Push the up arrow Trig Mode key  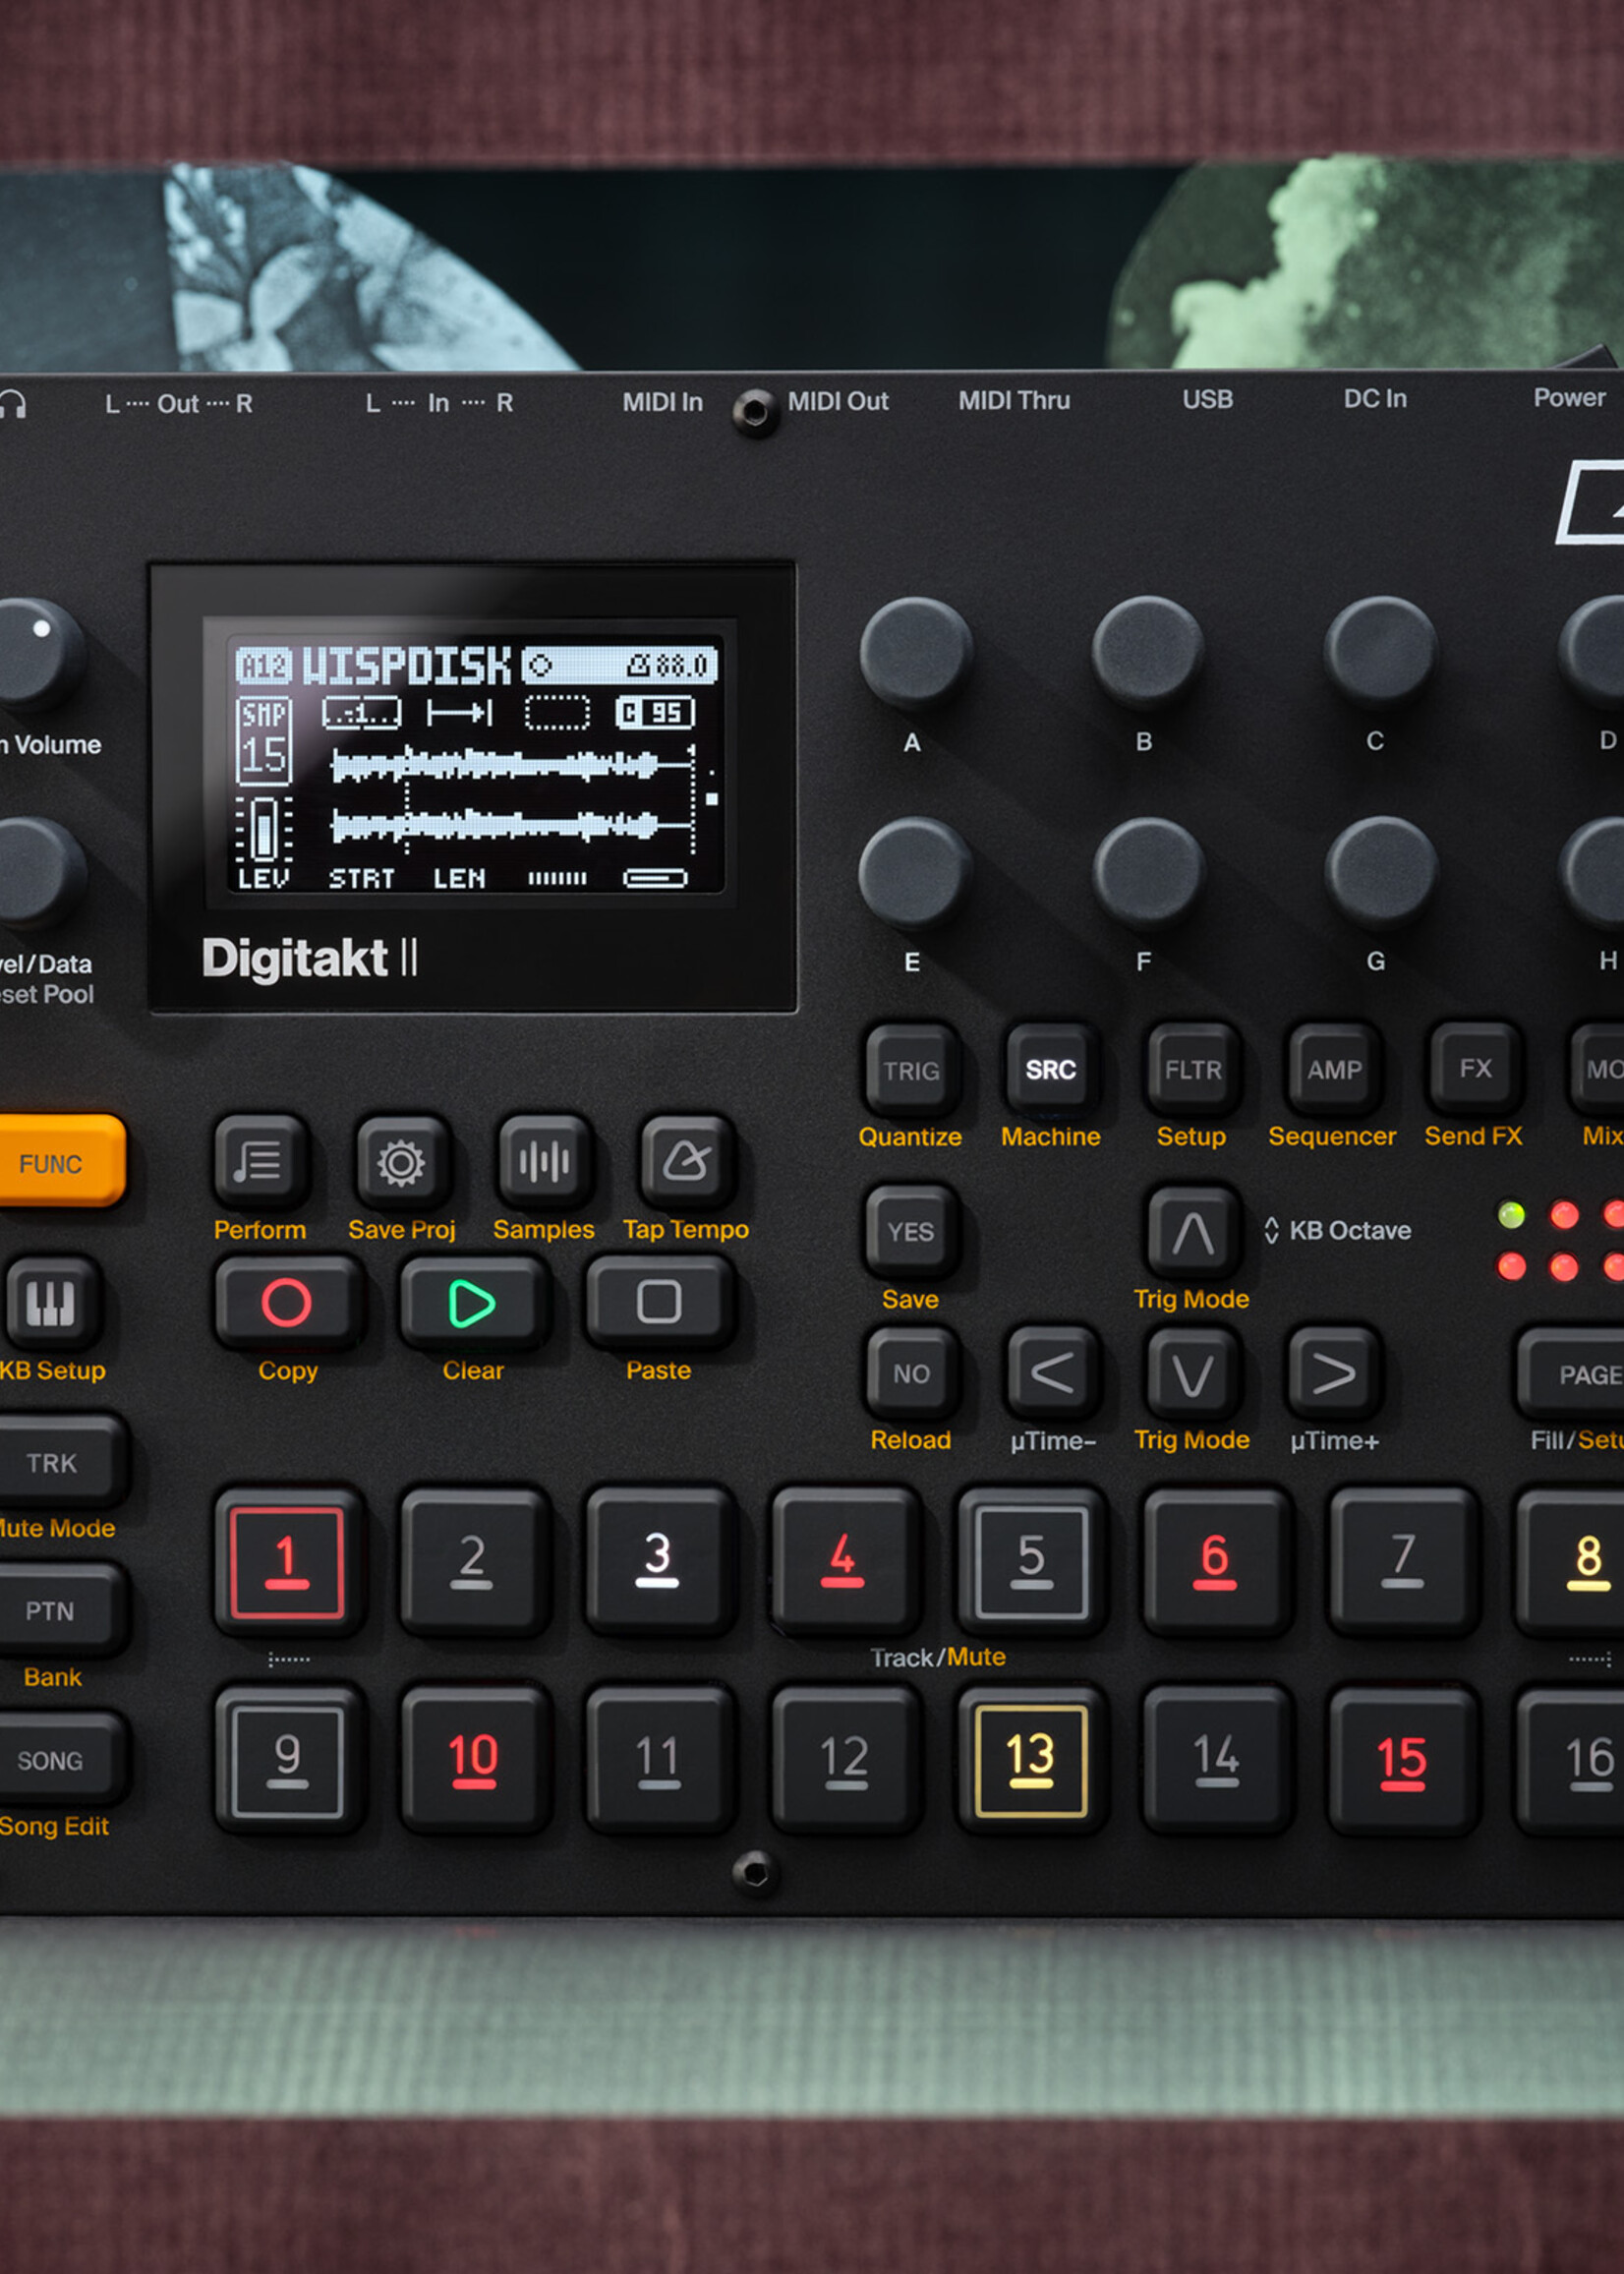coord(1192,1233)
